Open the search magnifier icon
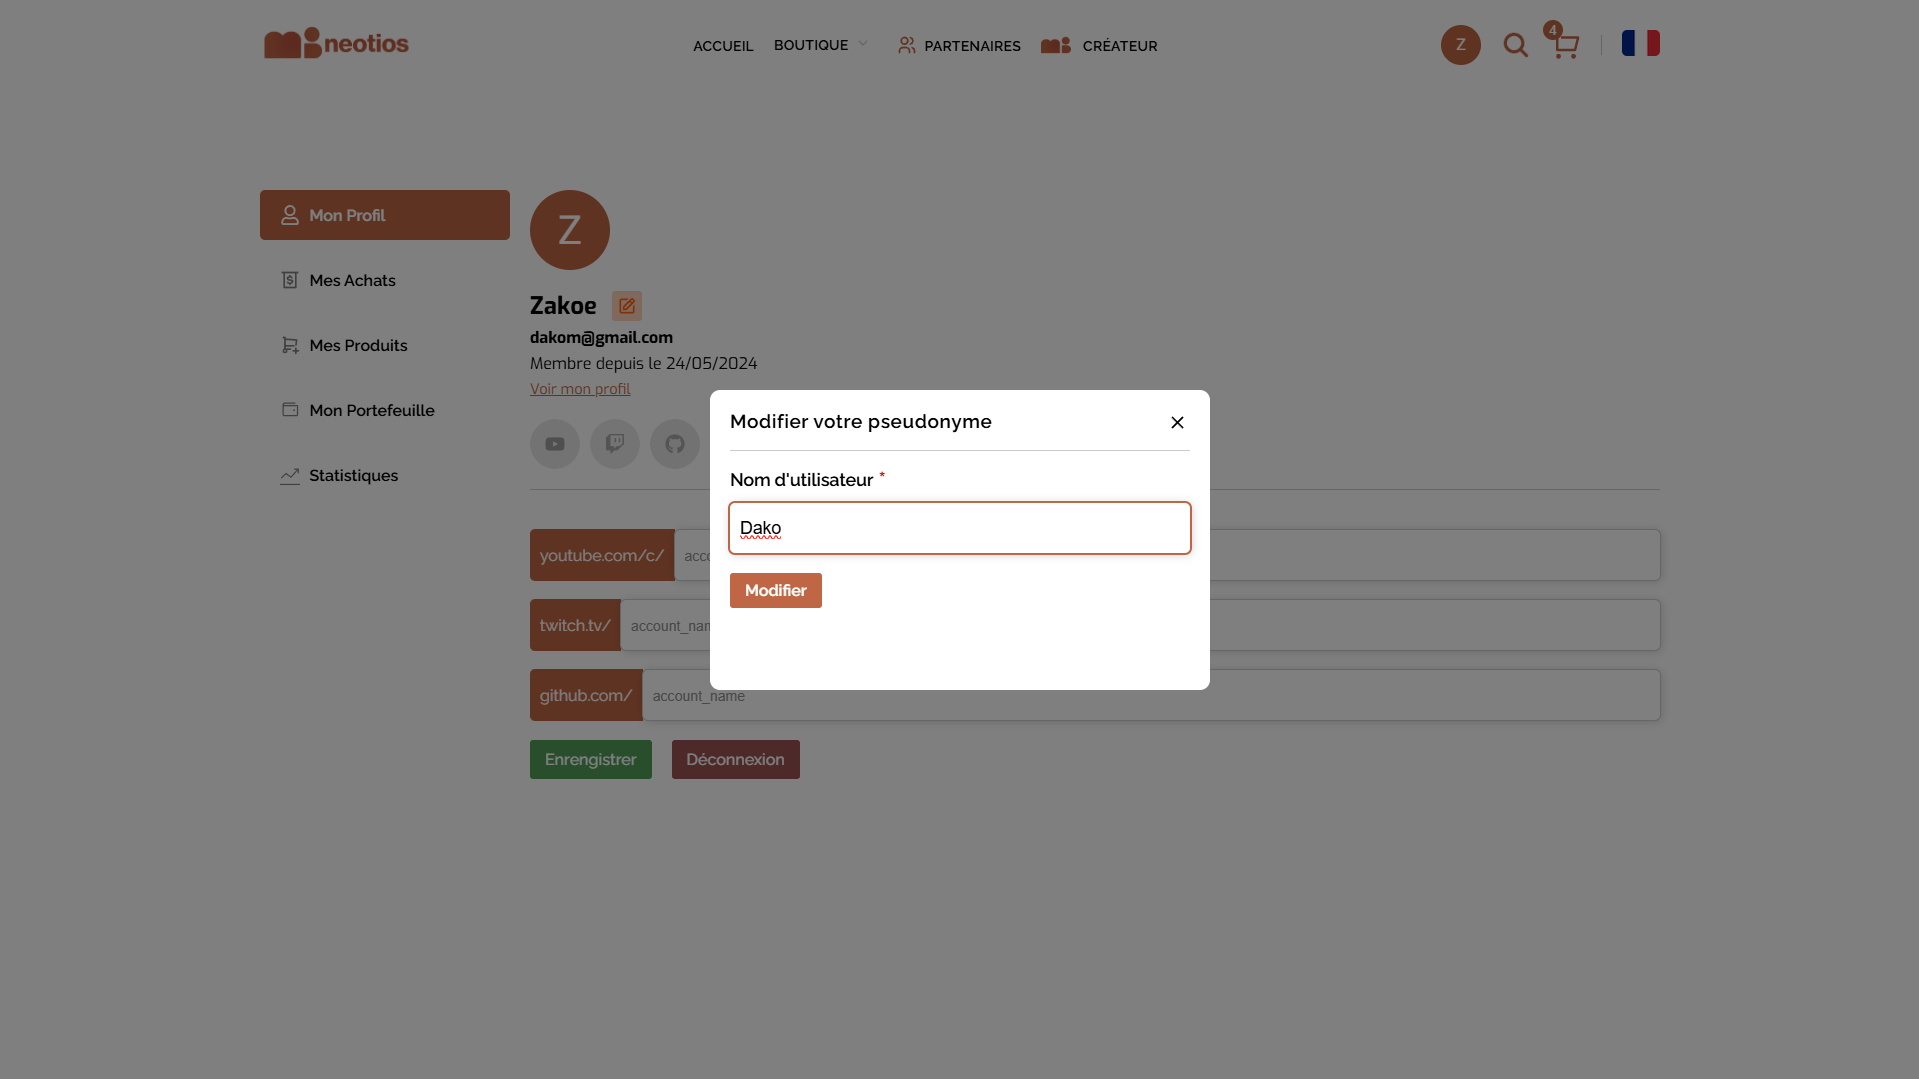 pos(1515,45)
